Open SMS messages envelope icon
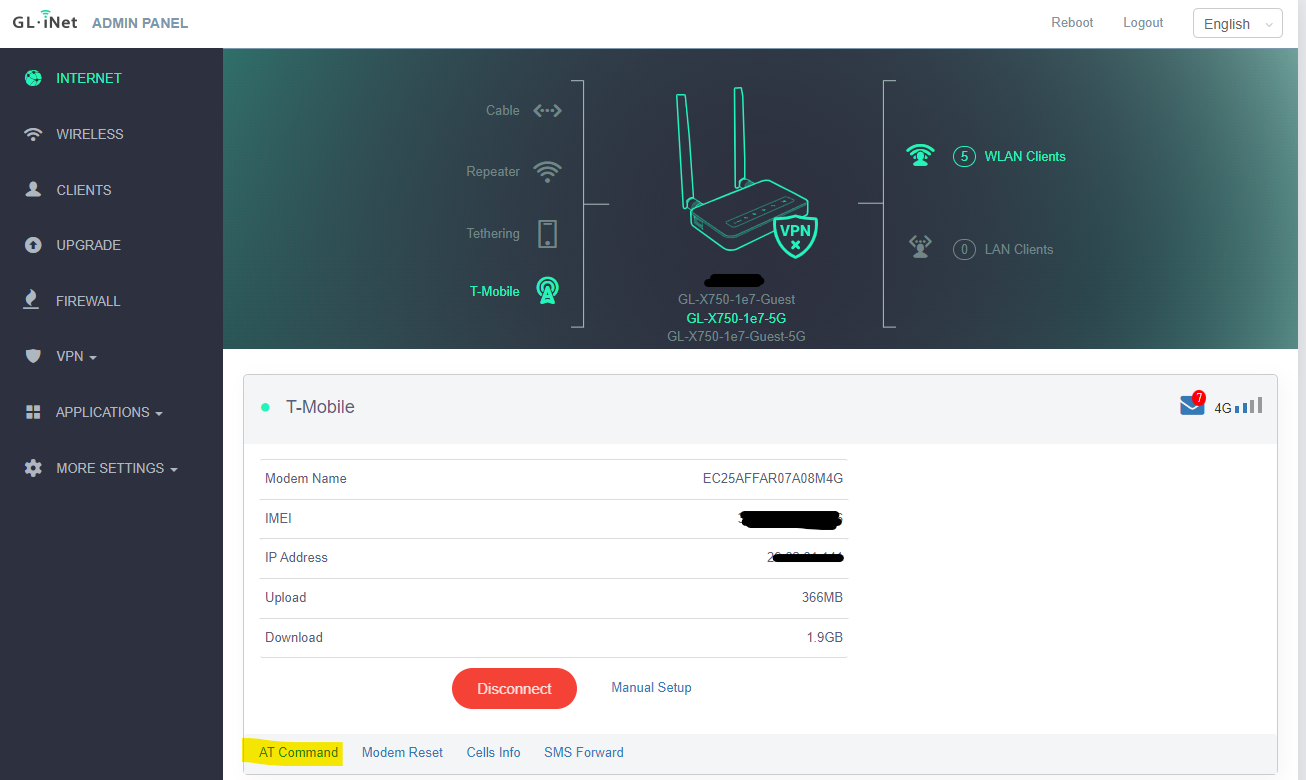Image resolution: width=1306 pixels, height=780 pixels. click(x=1192, y=404)
